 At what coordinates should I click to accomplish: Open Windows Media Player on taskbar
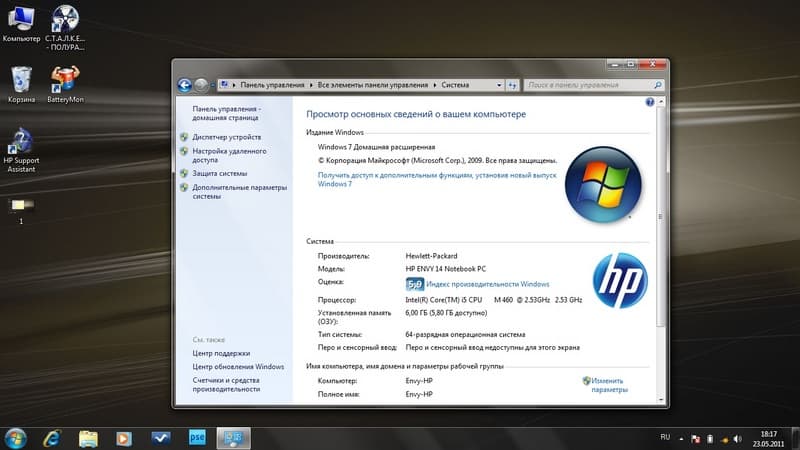pyautogui.click(x=123, y=438)
